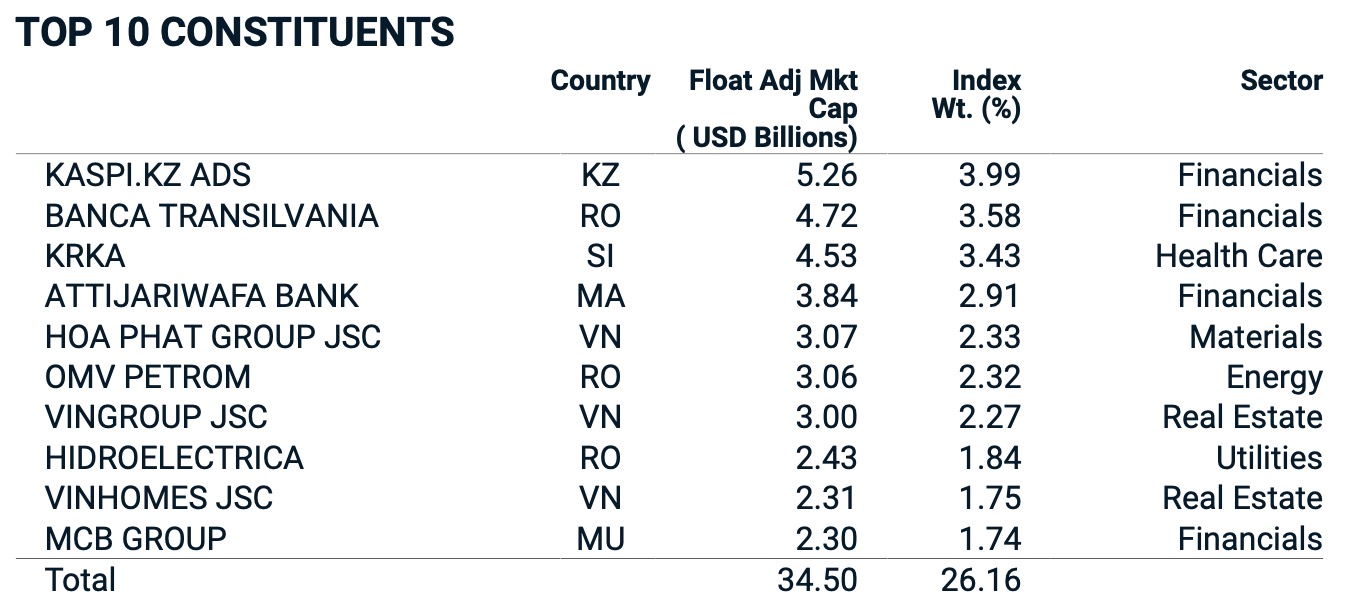This screenshot has height=614, width=1368.
Task: Click the TOP 10 CONSTITUENTS heading
Action: tap(236, 33)
